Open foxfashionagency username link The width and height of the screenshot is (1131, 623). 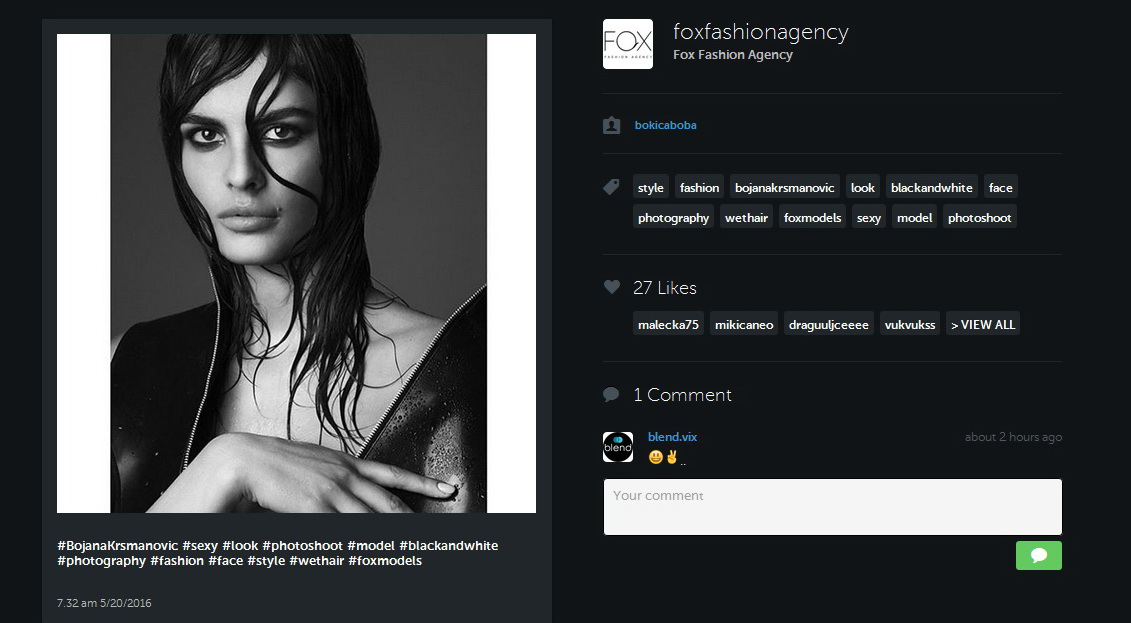[x=760, y=32]
